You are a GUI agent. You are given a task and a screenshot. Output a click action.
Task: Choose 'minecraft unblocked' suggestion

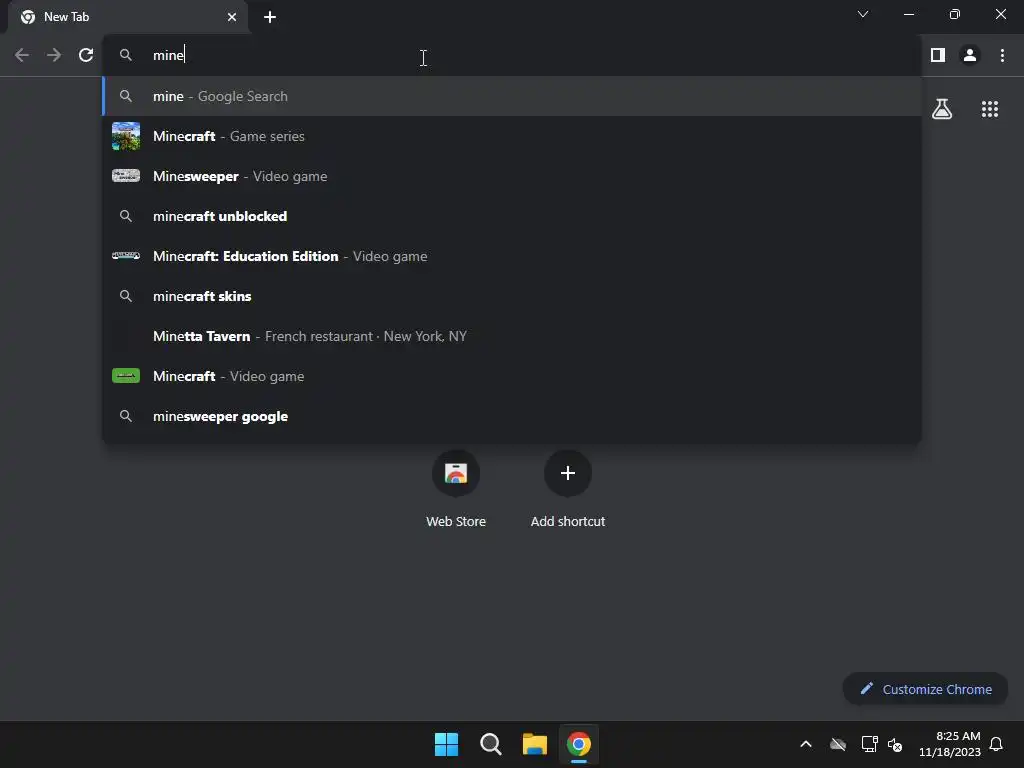pos(511,216)
